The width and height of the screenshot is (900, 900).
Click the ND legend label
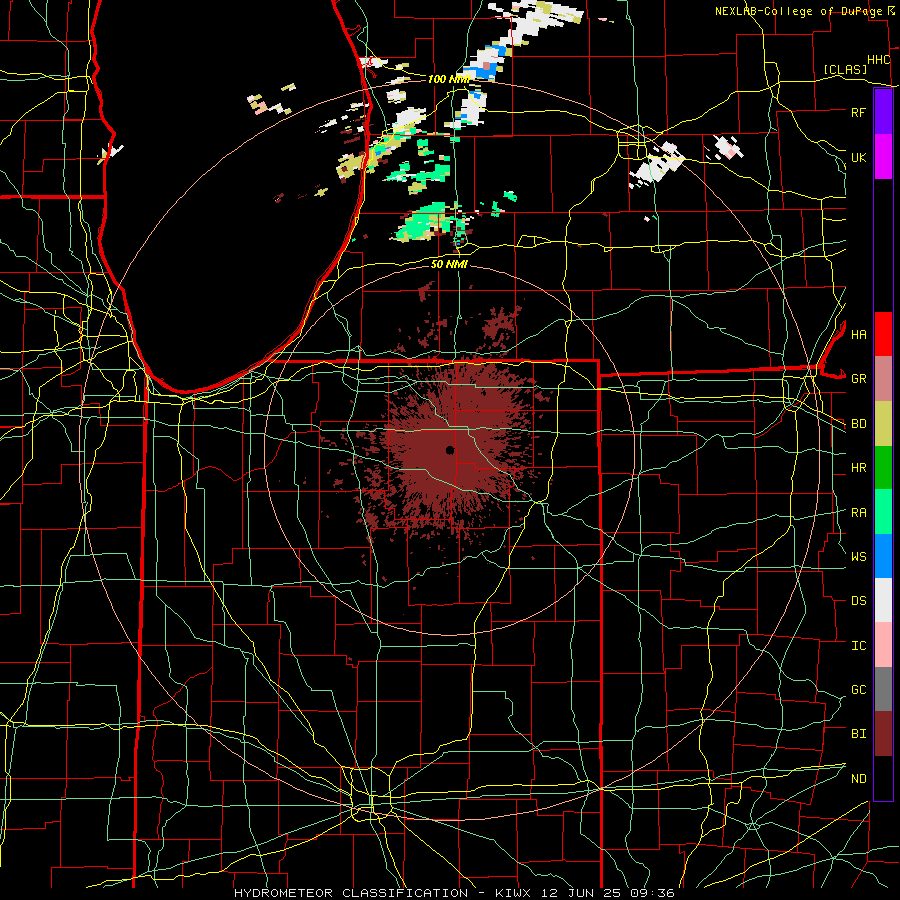click(858, 779)
